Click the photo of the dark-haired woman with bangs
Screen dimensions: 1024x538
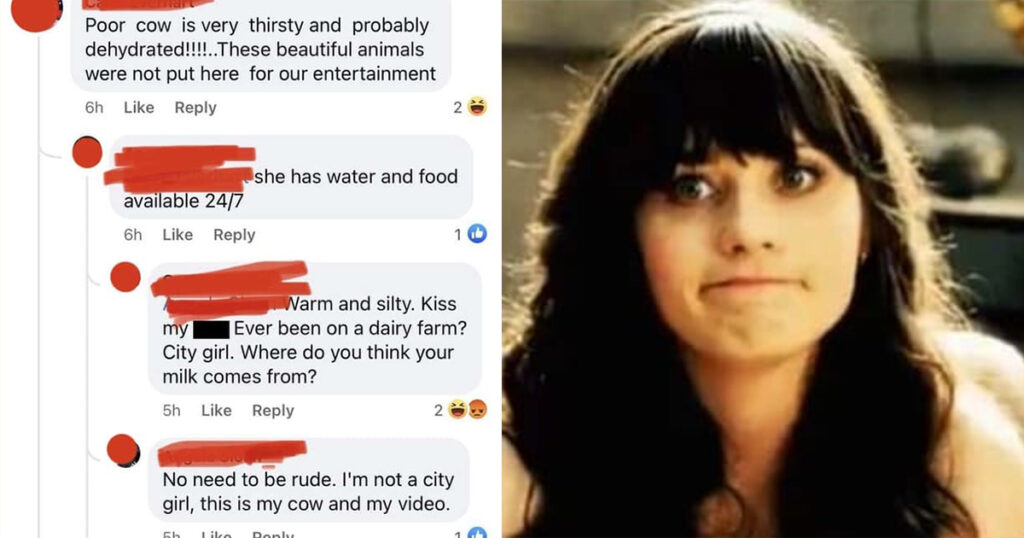tap(763, 269)
